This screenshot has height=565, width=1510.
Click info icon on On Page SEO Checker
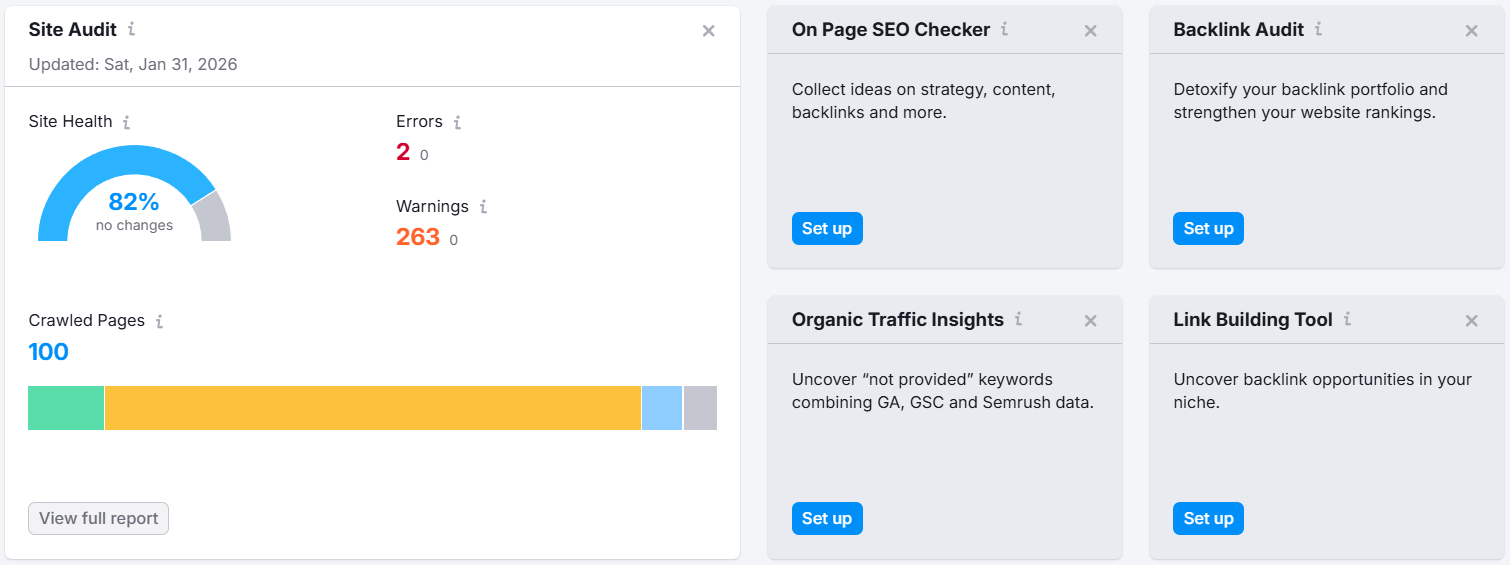(x=1004, y=29)
